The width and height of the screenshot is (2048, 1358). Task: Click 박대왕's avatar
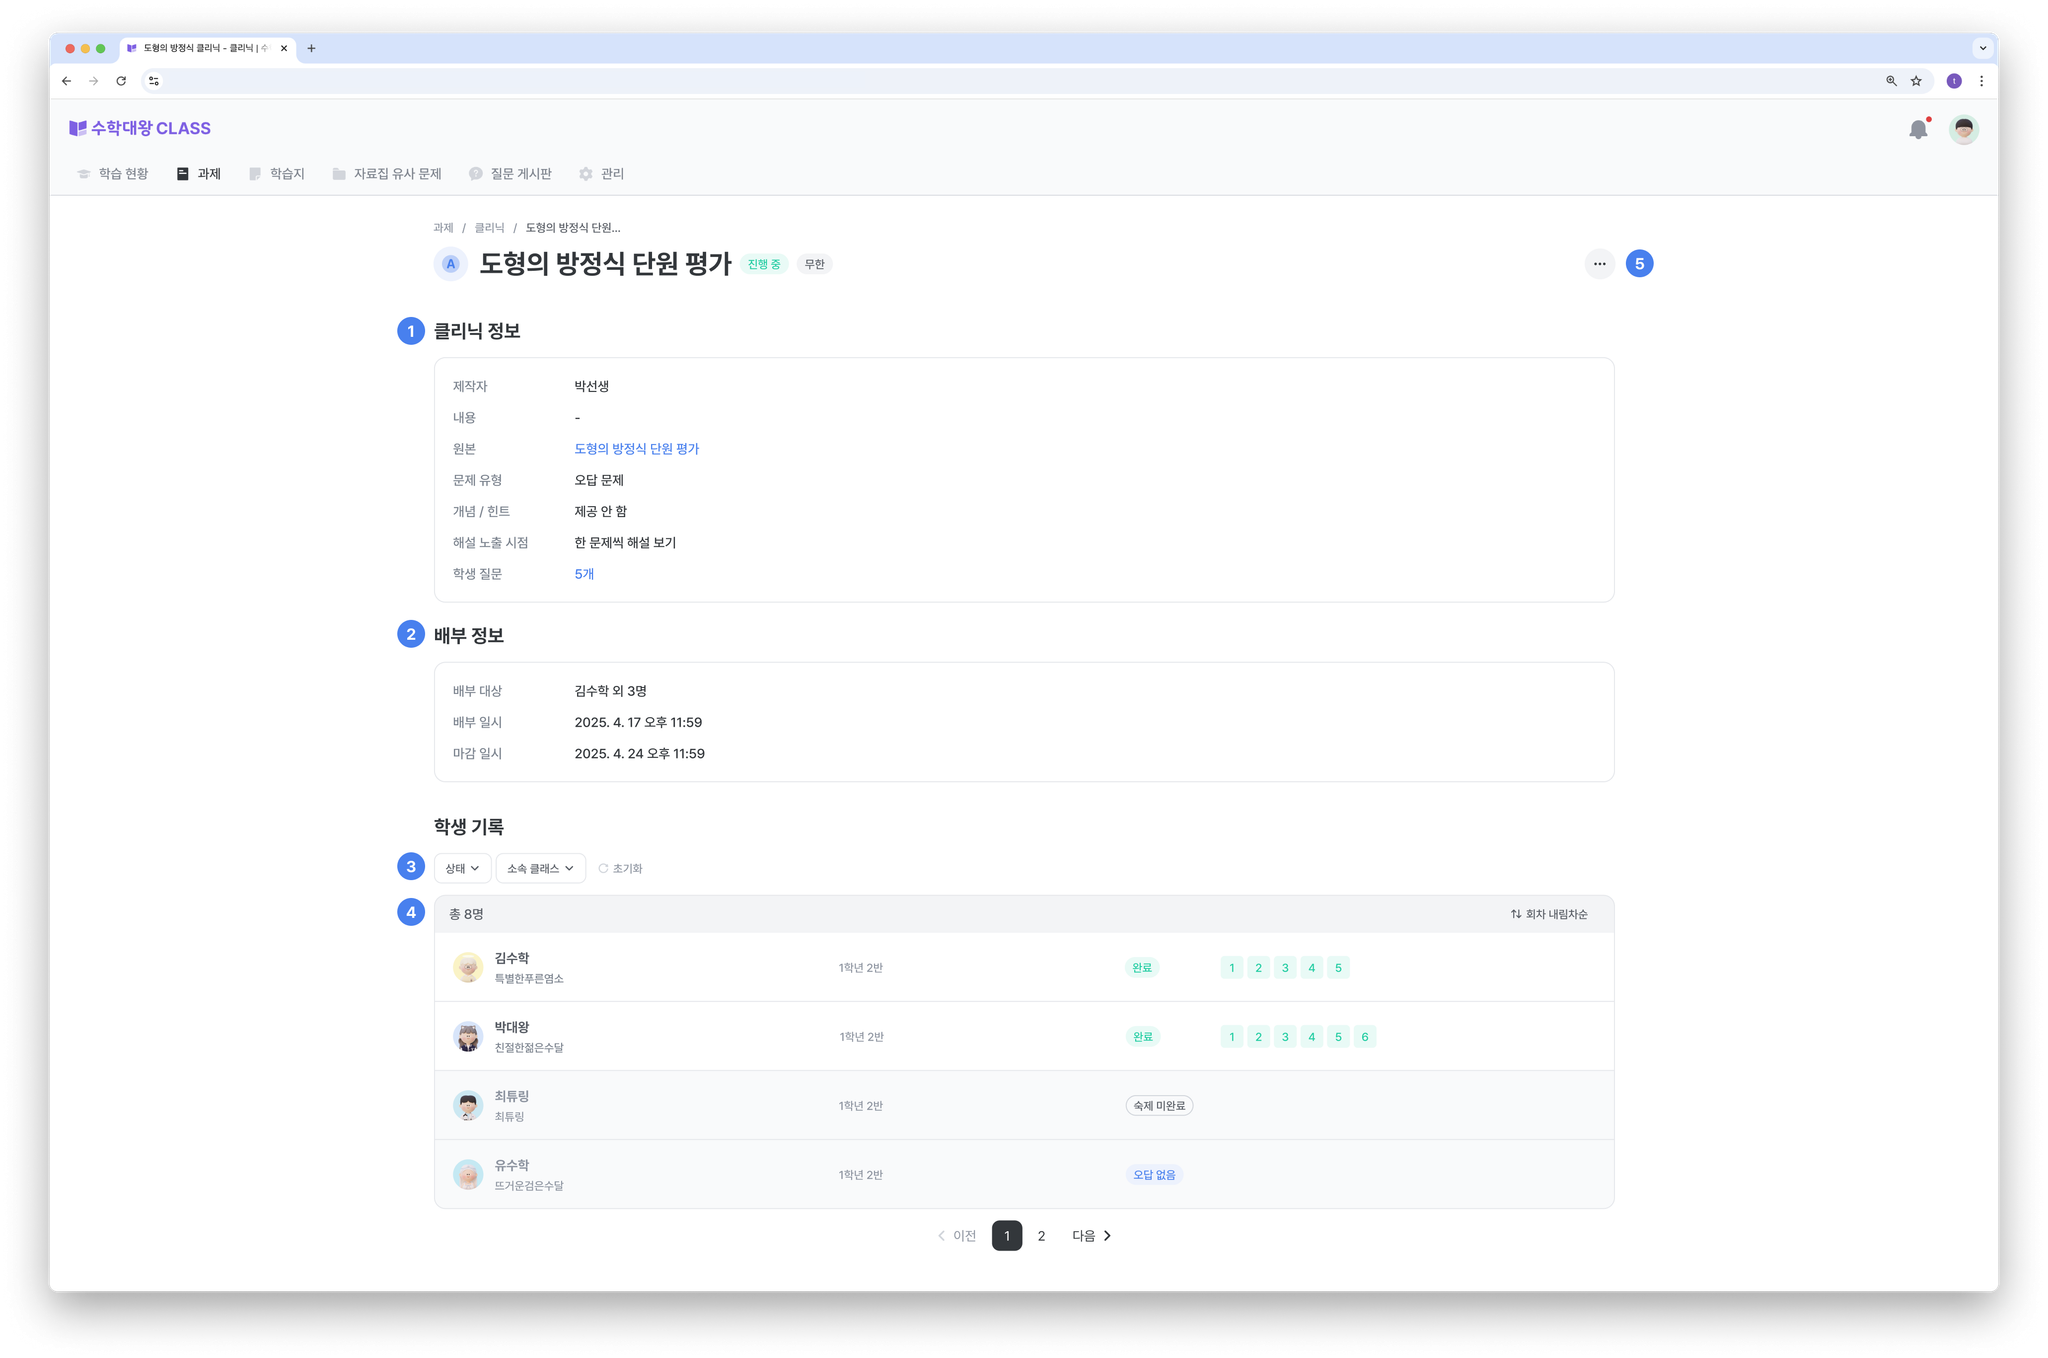[x=467, y=1036]
